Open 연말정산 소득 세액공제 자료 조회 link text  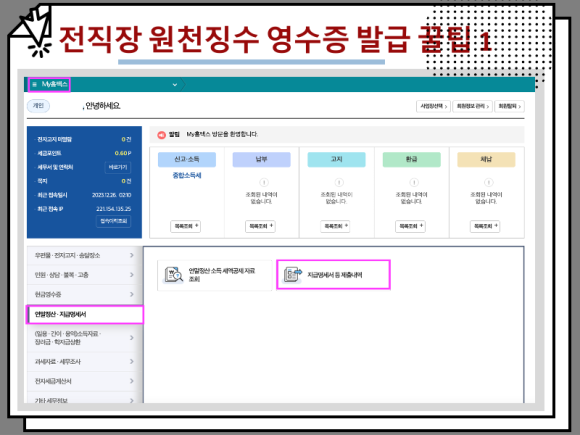[x=222, y=275]
